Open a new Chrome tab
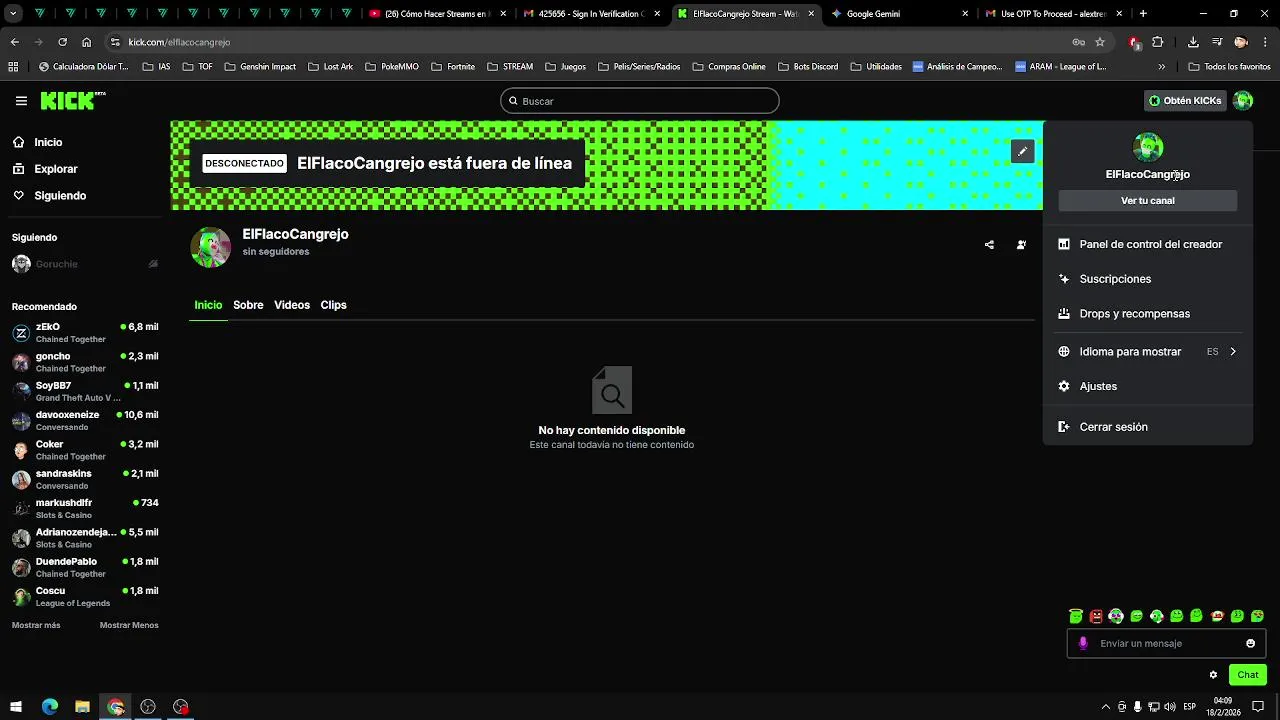Screen dimensions: 1280x720 (x=1143, y=14)
